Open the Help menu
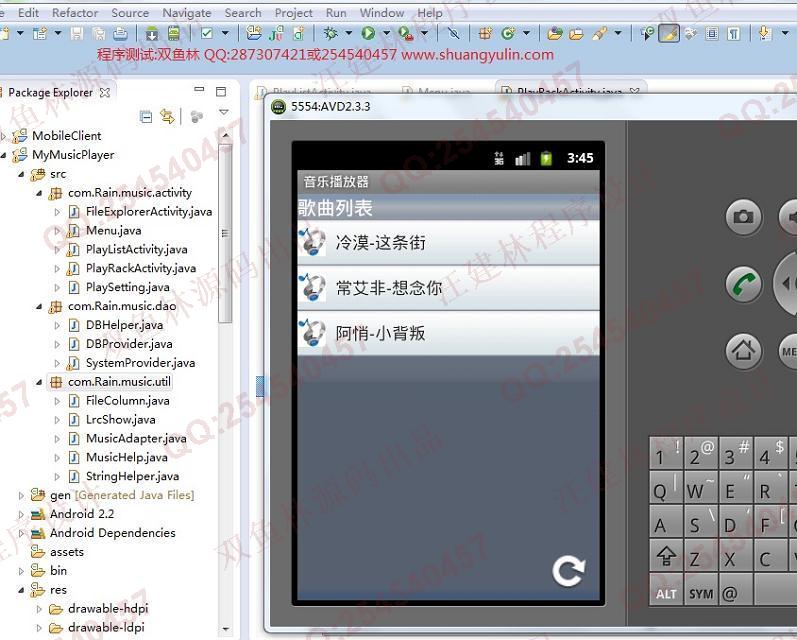This screenshot has height=640, width=797. point(430,13)
